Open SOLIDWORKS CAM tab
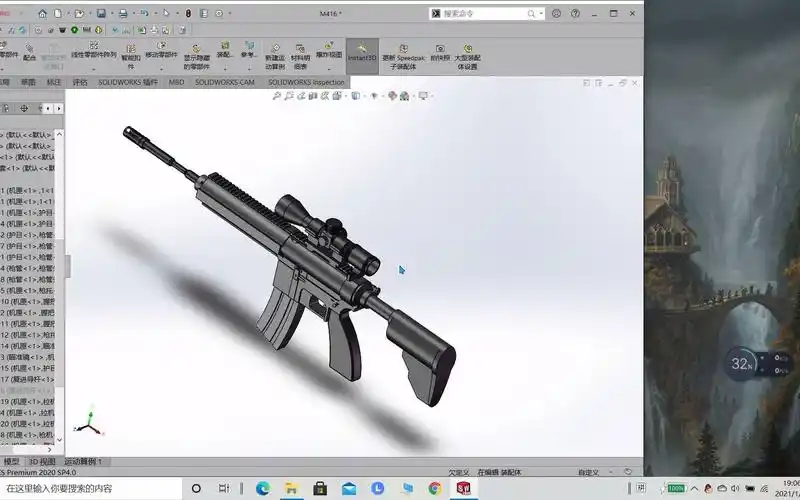The width and height of the screenshot is (800, 500). [x=225, y=82]
